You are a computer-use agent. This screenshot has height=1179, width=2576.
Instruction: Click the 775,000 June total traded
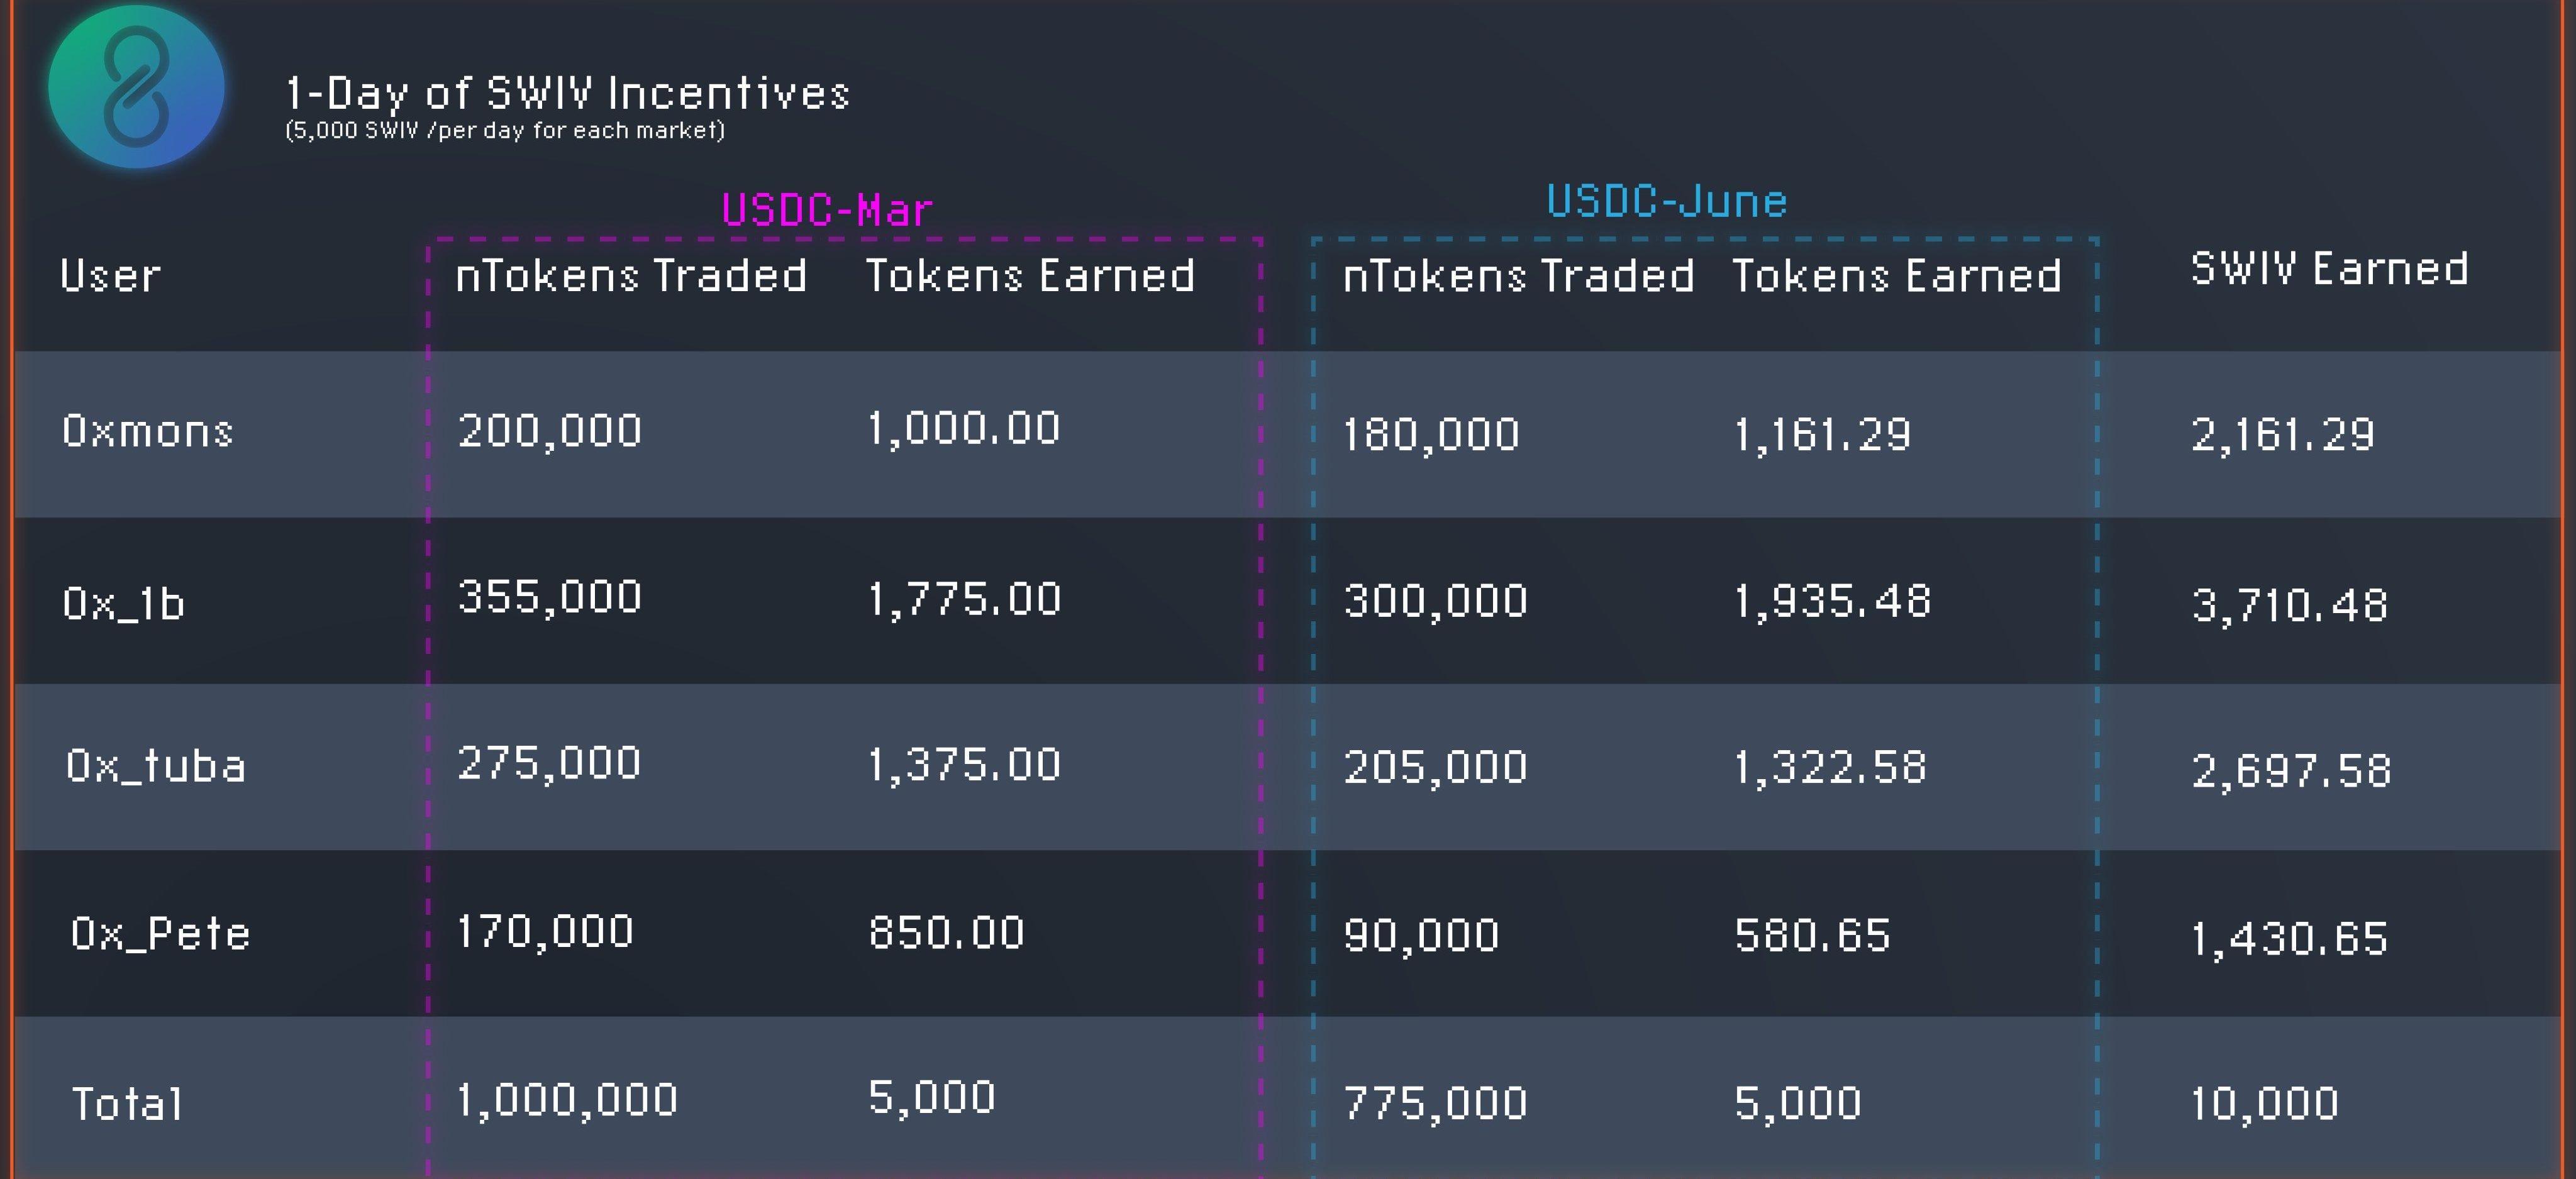[x=1435, y=1103]
